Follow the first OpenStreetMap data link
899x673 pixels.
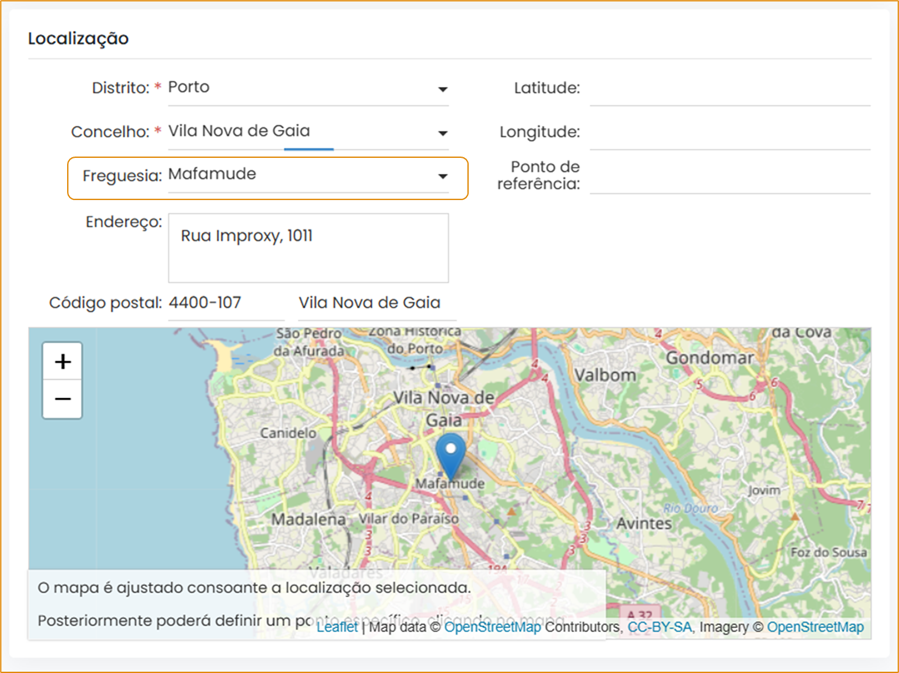tap(492, 627)
